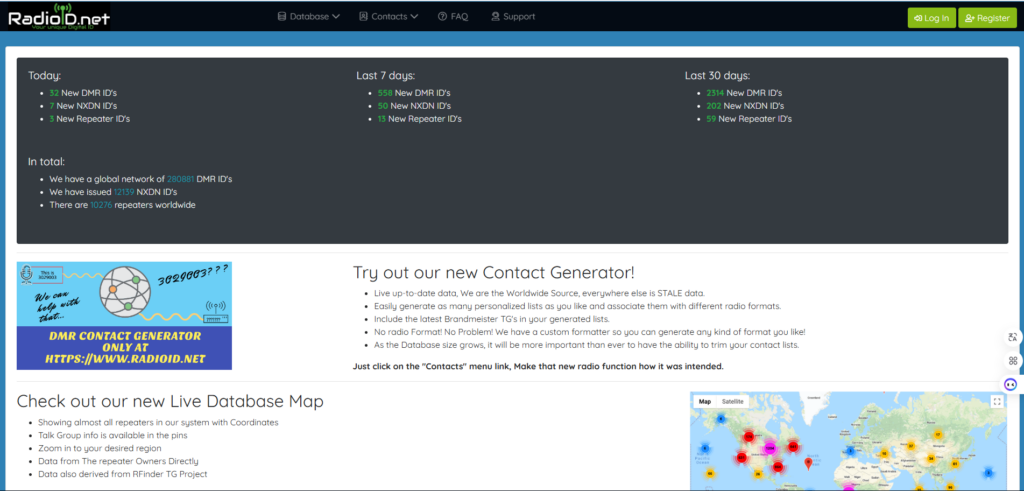
Task: Open the Contacts dropdown menu
Action: (x=389, y=17)
